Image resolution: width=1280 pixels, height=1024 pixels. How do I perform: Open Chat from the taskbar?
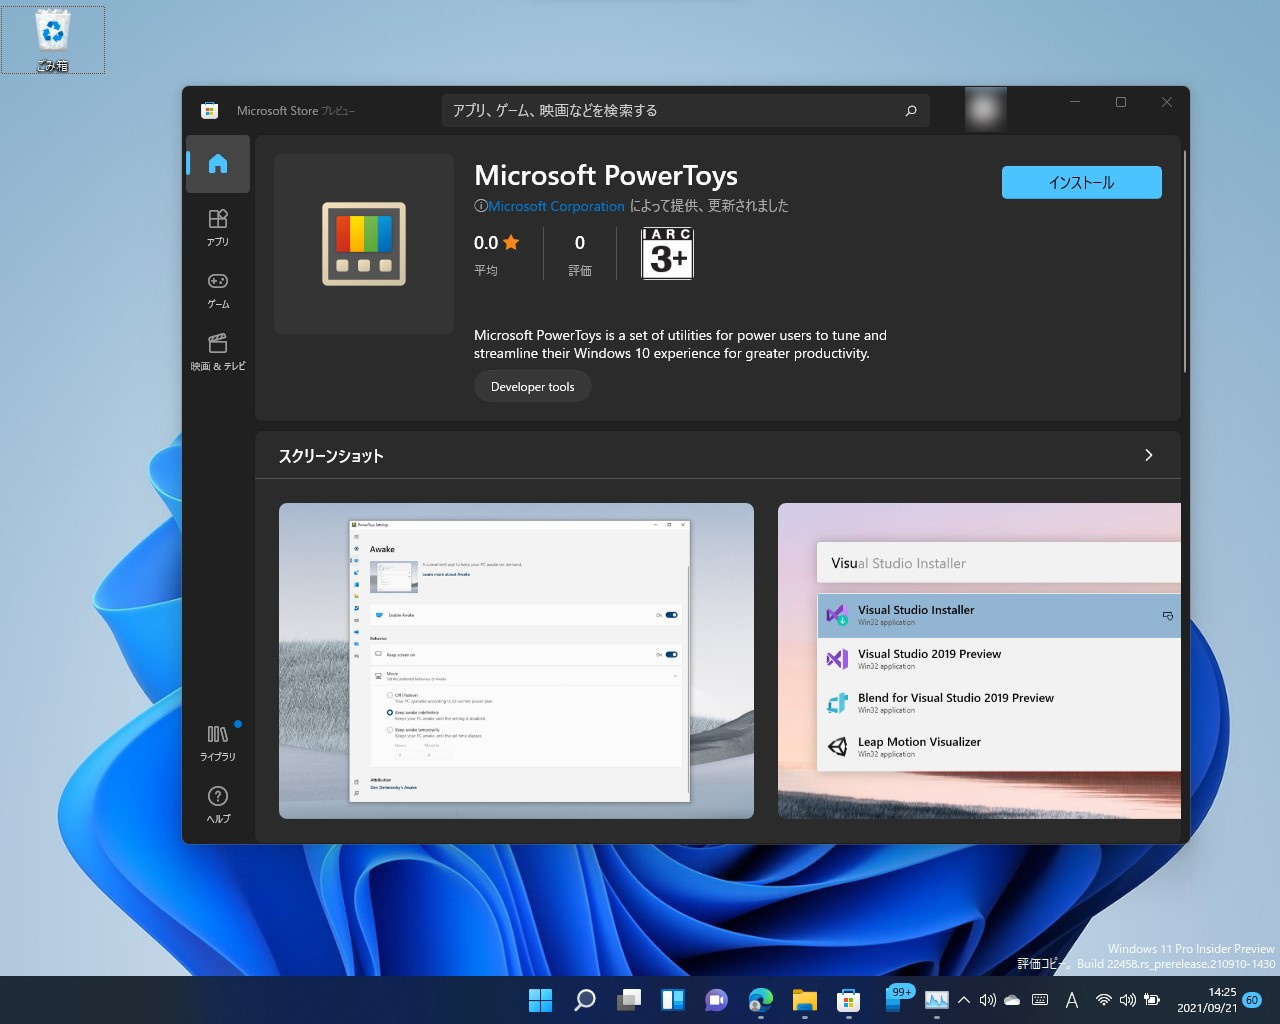716,1000
